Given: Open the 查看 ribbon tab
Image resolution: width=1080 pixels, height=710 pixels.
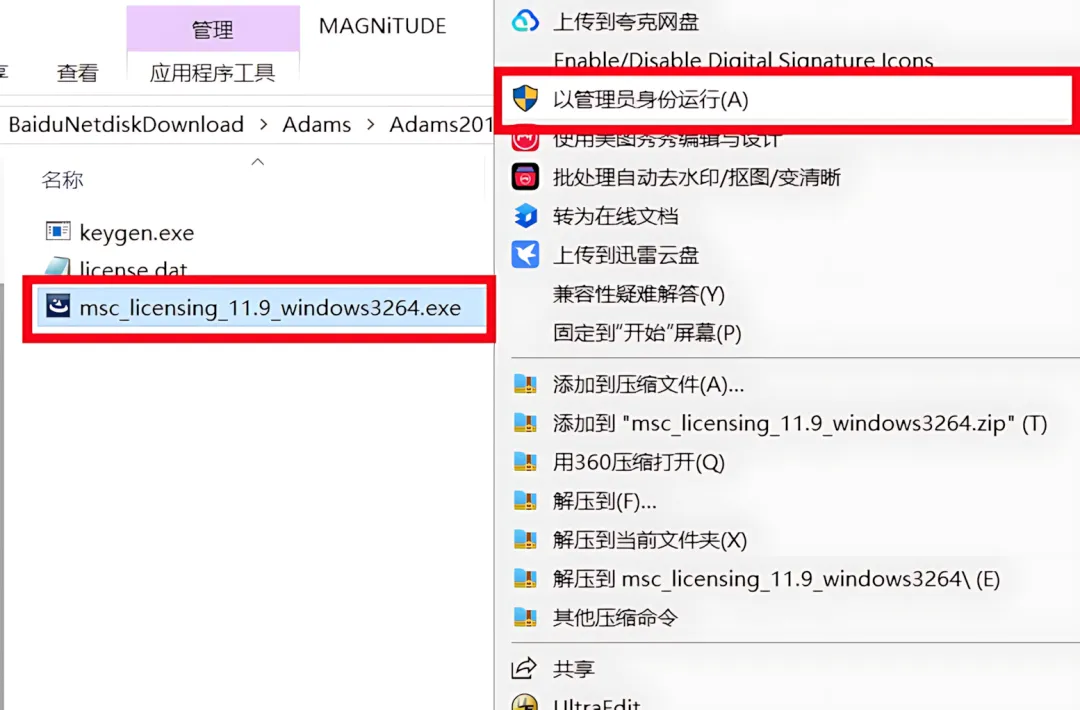Looking at the screenshot, I should [x=78, y=72].
